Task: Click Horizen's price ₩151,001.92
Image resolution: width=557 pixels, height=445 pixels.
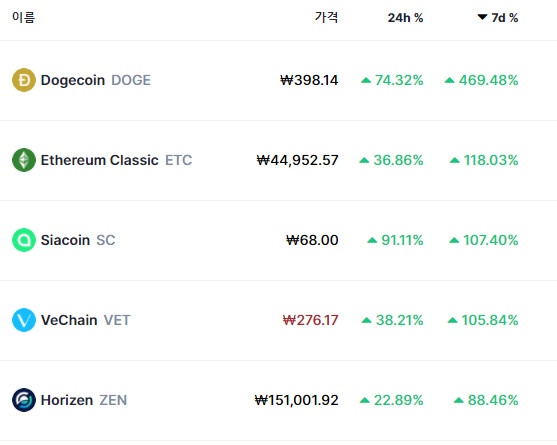Action: [297, 400]
